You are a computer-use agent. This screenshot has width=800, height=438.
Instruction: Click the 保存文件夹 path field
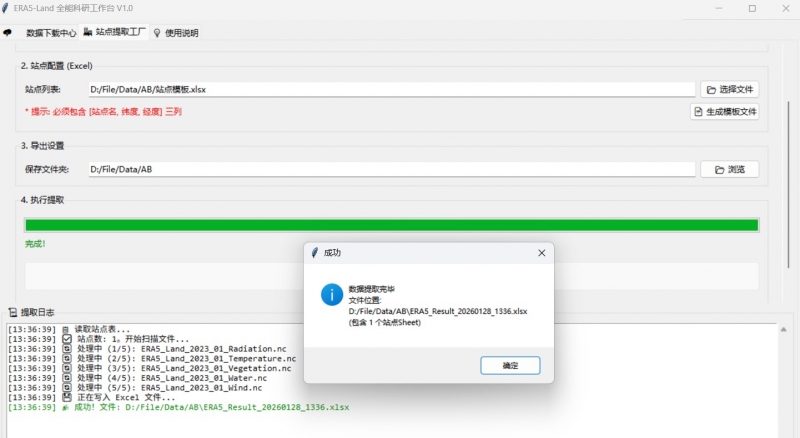tap(390, 169)
